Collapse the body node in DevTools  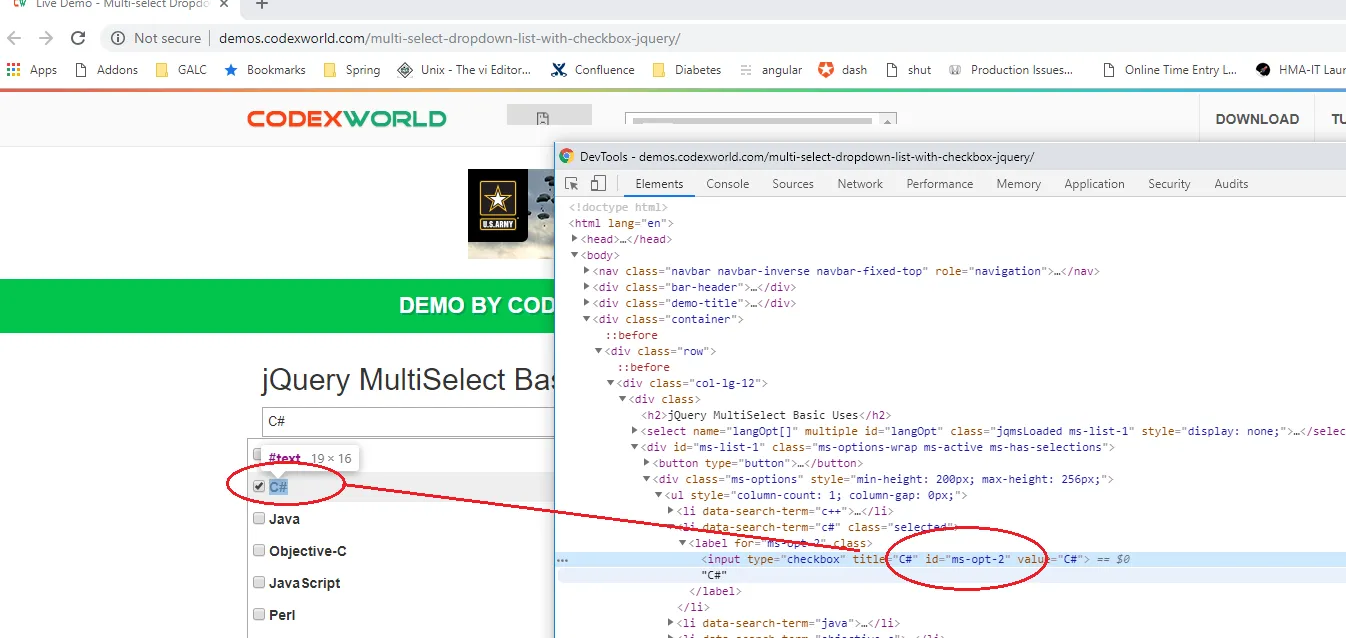(575, 255)
